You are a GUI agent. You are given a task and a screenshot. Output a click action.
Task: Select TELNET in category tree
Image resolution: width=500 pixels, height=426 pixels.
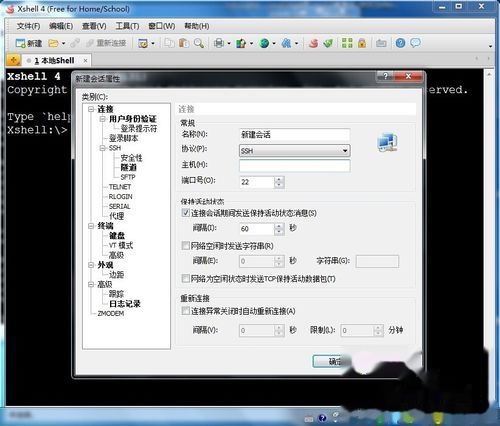[x=120, y=187]
